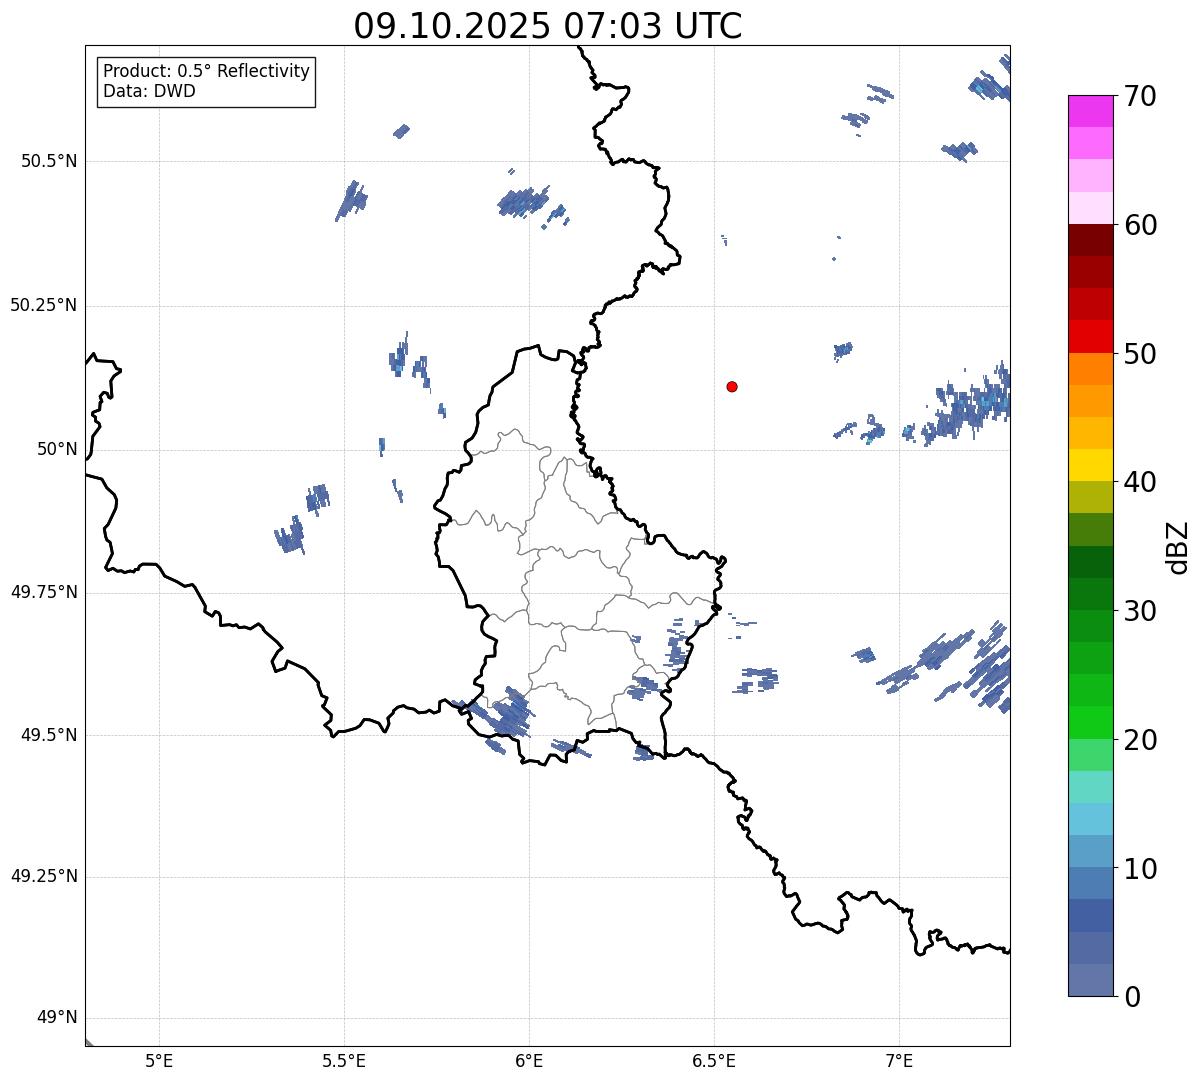Select the 'Data: DWD' label text
This screenshot has width=1202, height=1081.
coord(149,92)
